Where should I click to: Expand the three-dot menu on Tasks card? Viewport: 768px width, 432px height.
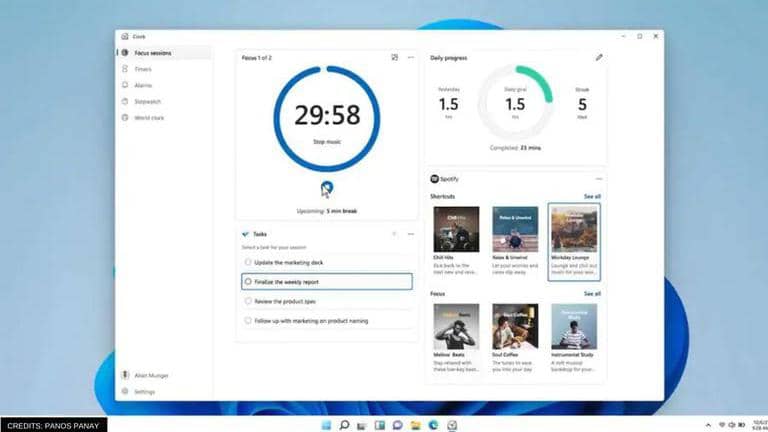point(411,234)
